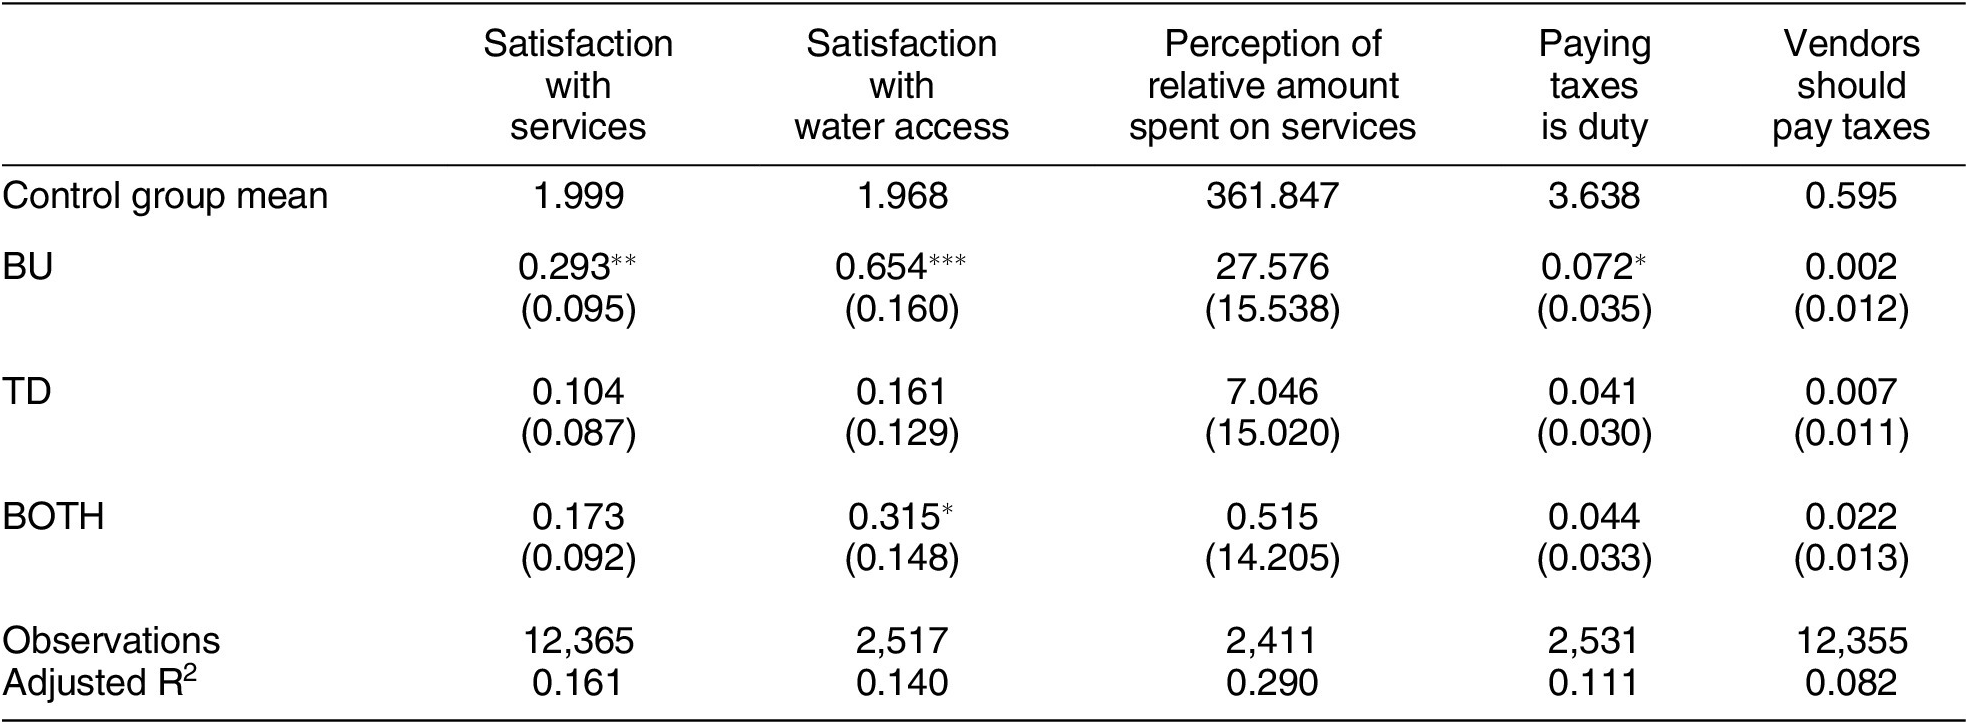The image size is (1968, 724).
Task: Select the BU coefficient 0.293 cell
Action: pos(577,267)
